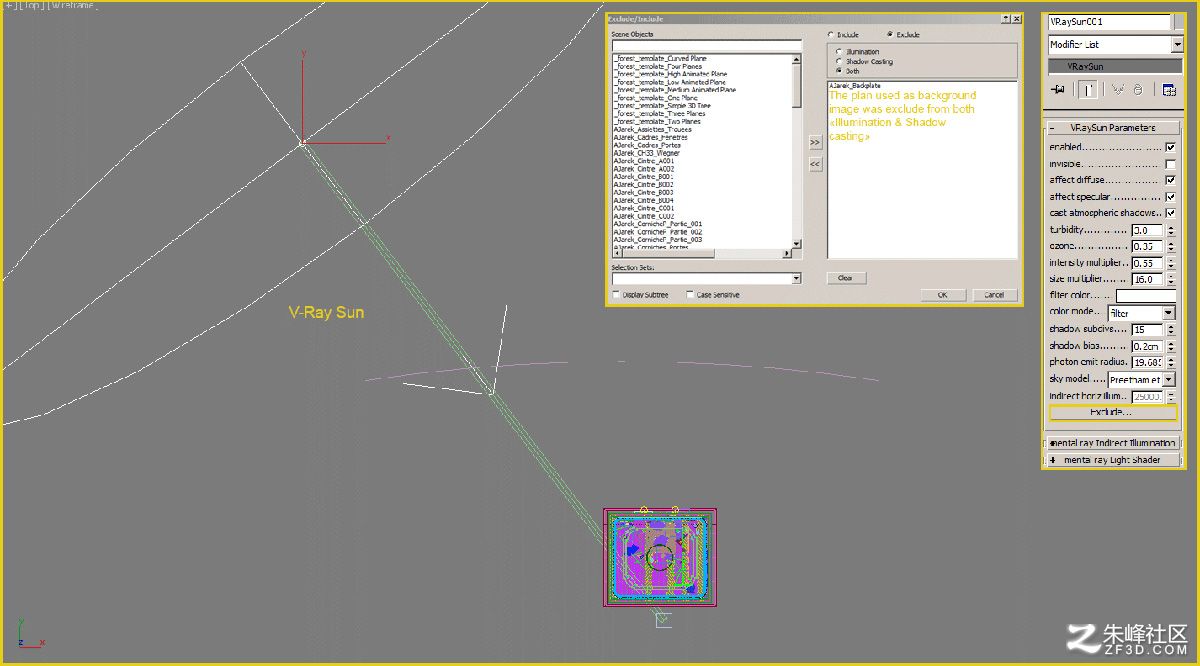Click the intensity multiplier value field
Viewport: 1200px width, 666px height.
tap(1148, 263)
